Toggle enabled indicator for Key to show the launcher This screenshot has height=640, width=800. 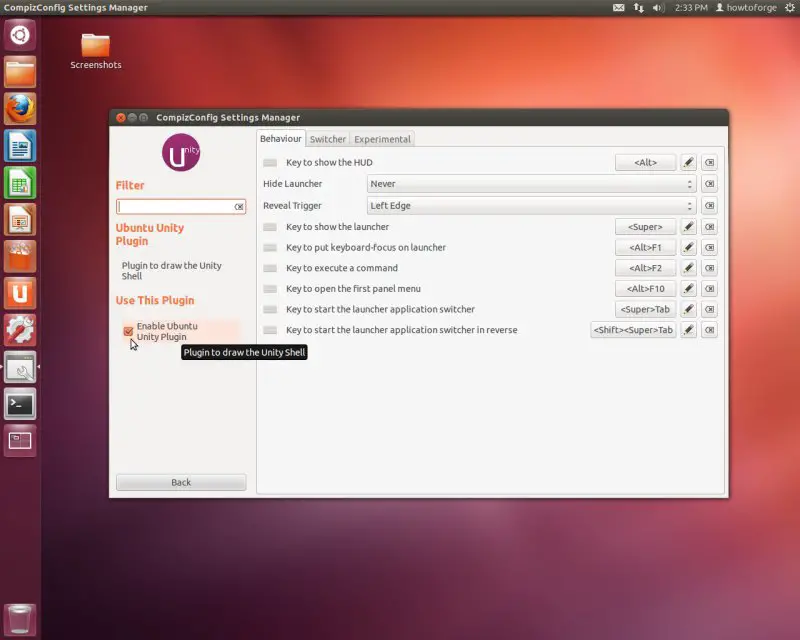270,227
